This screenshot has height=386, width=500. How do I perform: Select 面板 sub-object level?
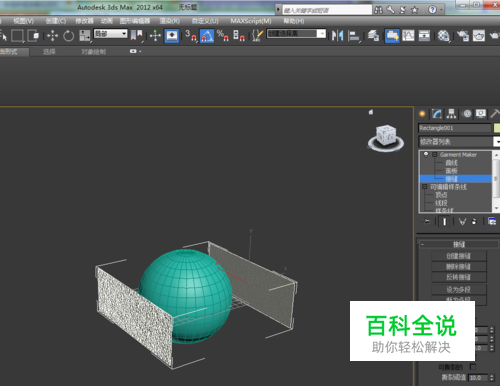(x=452, y=171)
